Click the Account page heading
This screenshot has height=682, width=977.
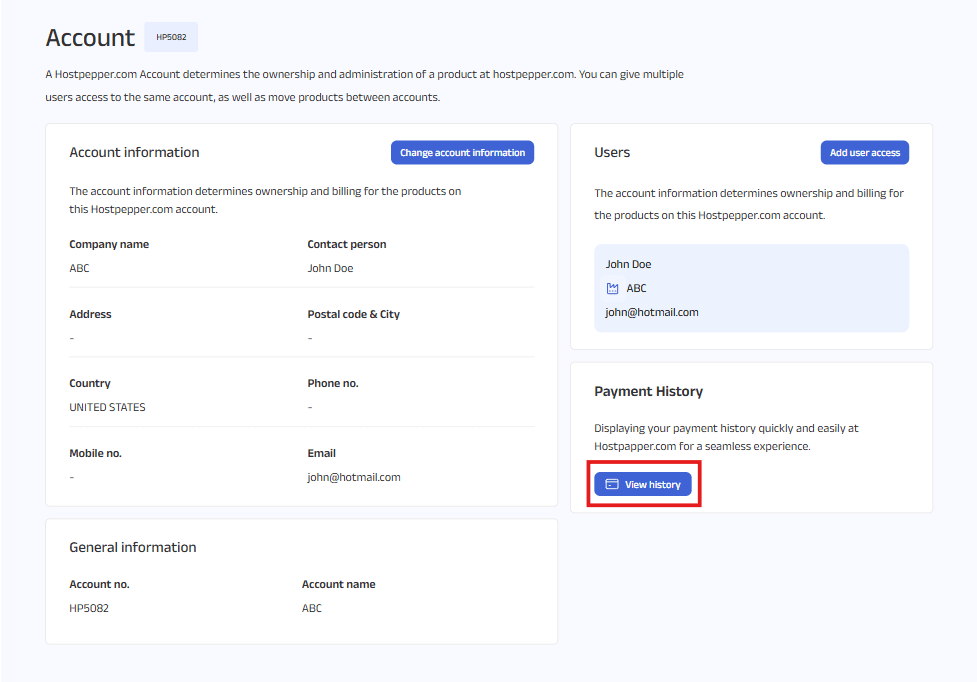point(90,38)
